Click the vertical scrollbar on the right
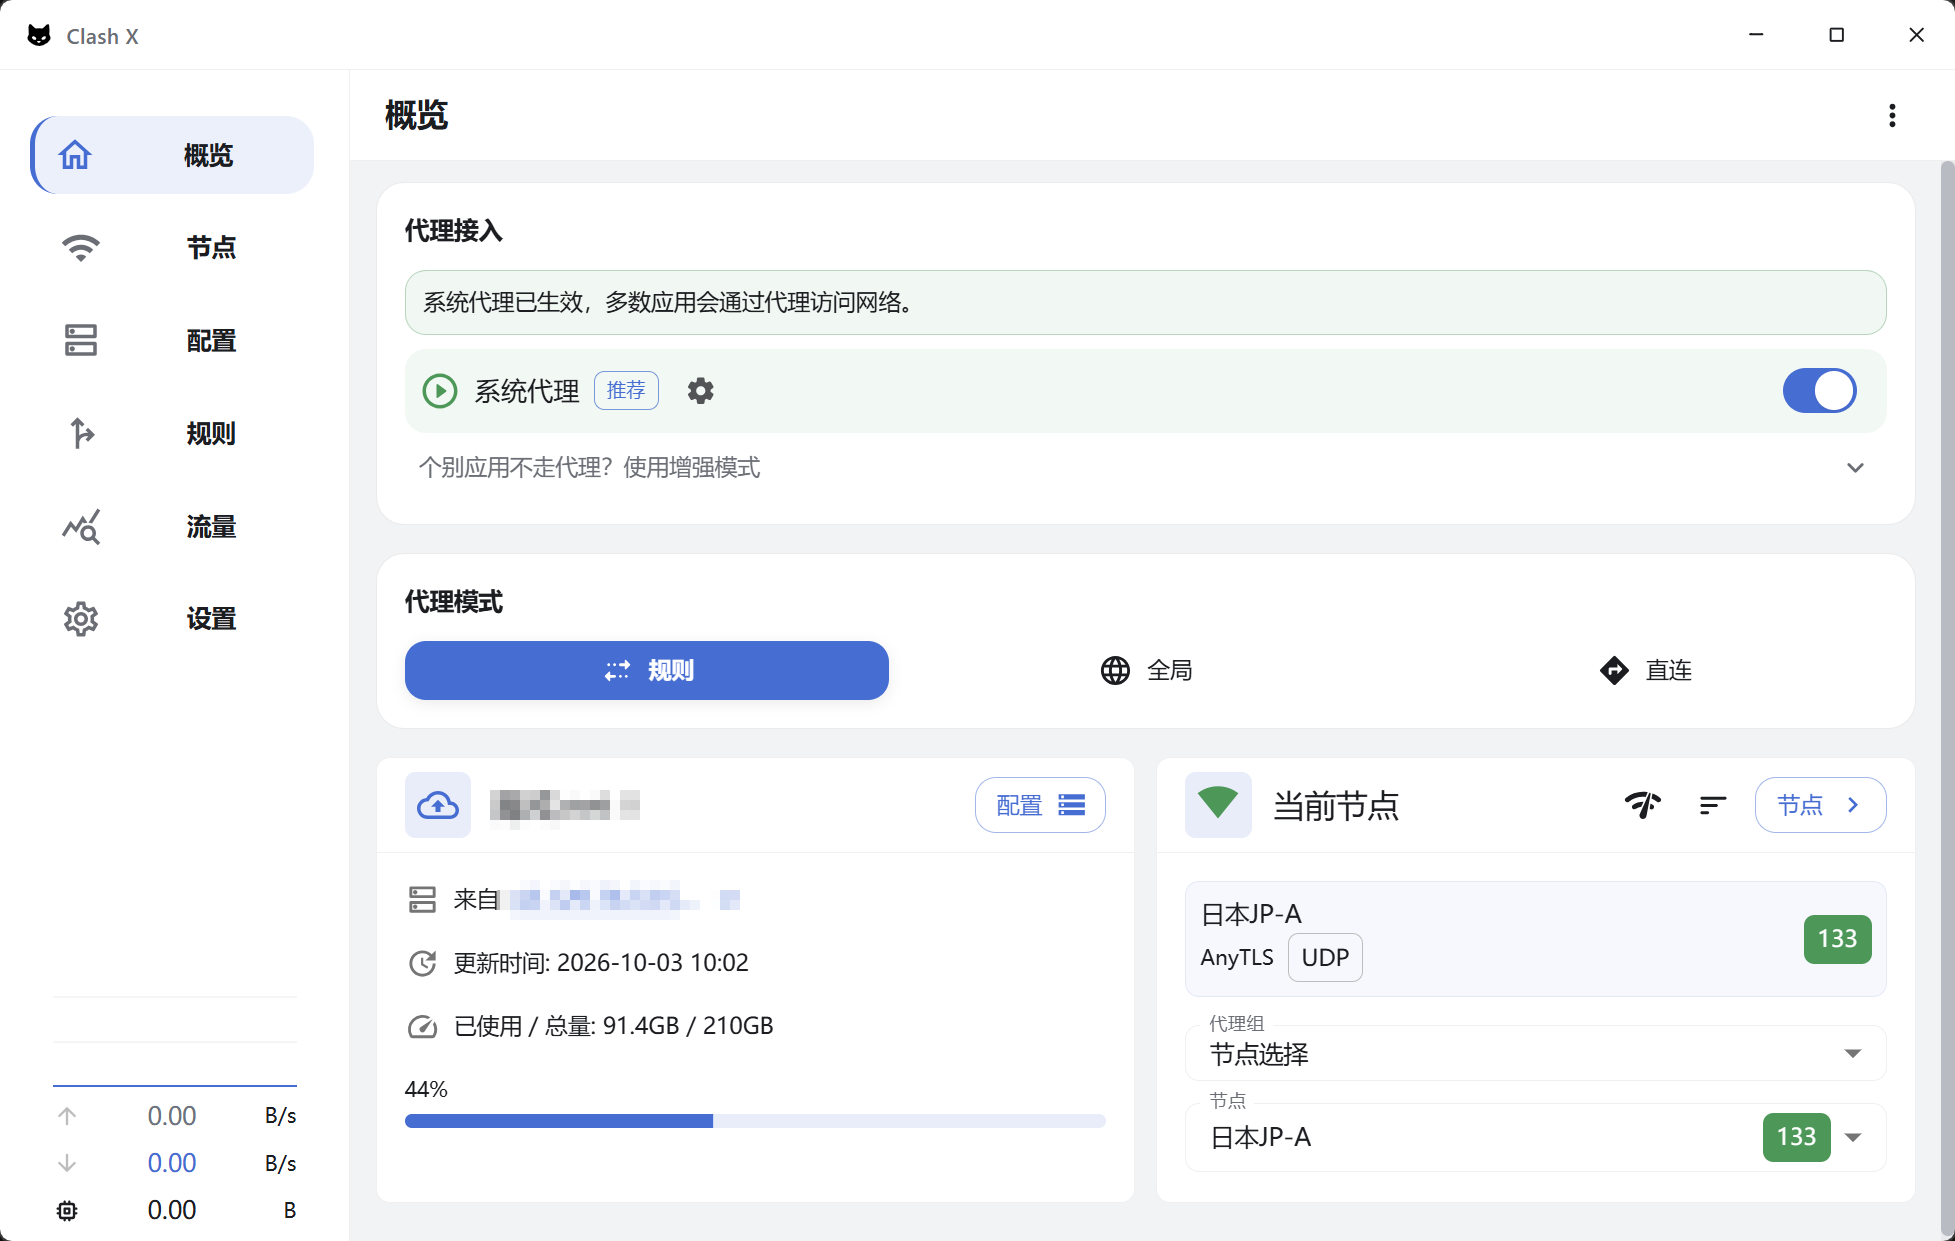This screenshot has width=1955, height=1241. (x=1947, y=698)
